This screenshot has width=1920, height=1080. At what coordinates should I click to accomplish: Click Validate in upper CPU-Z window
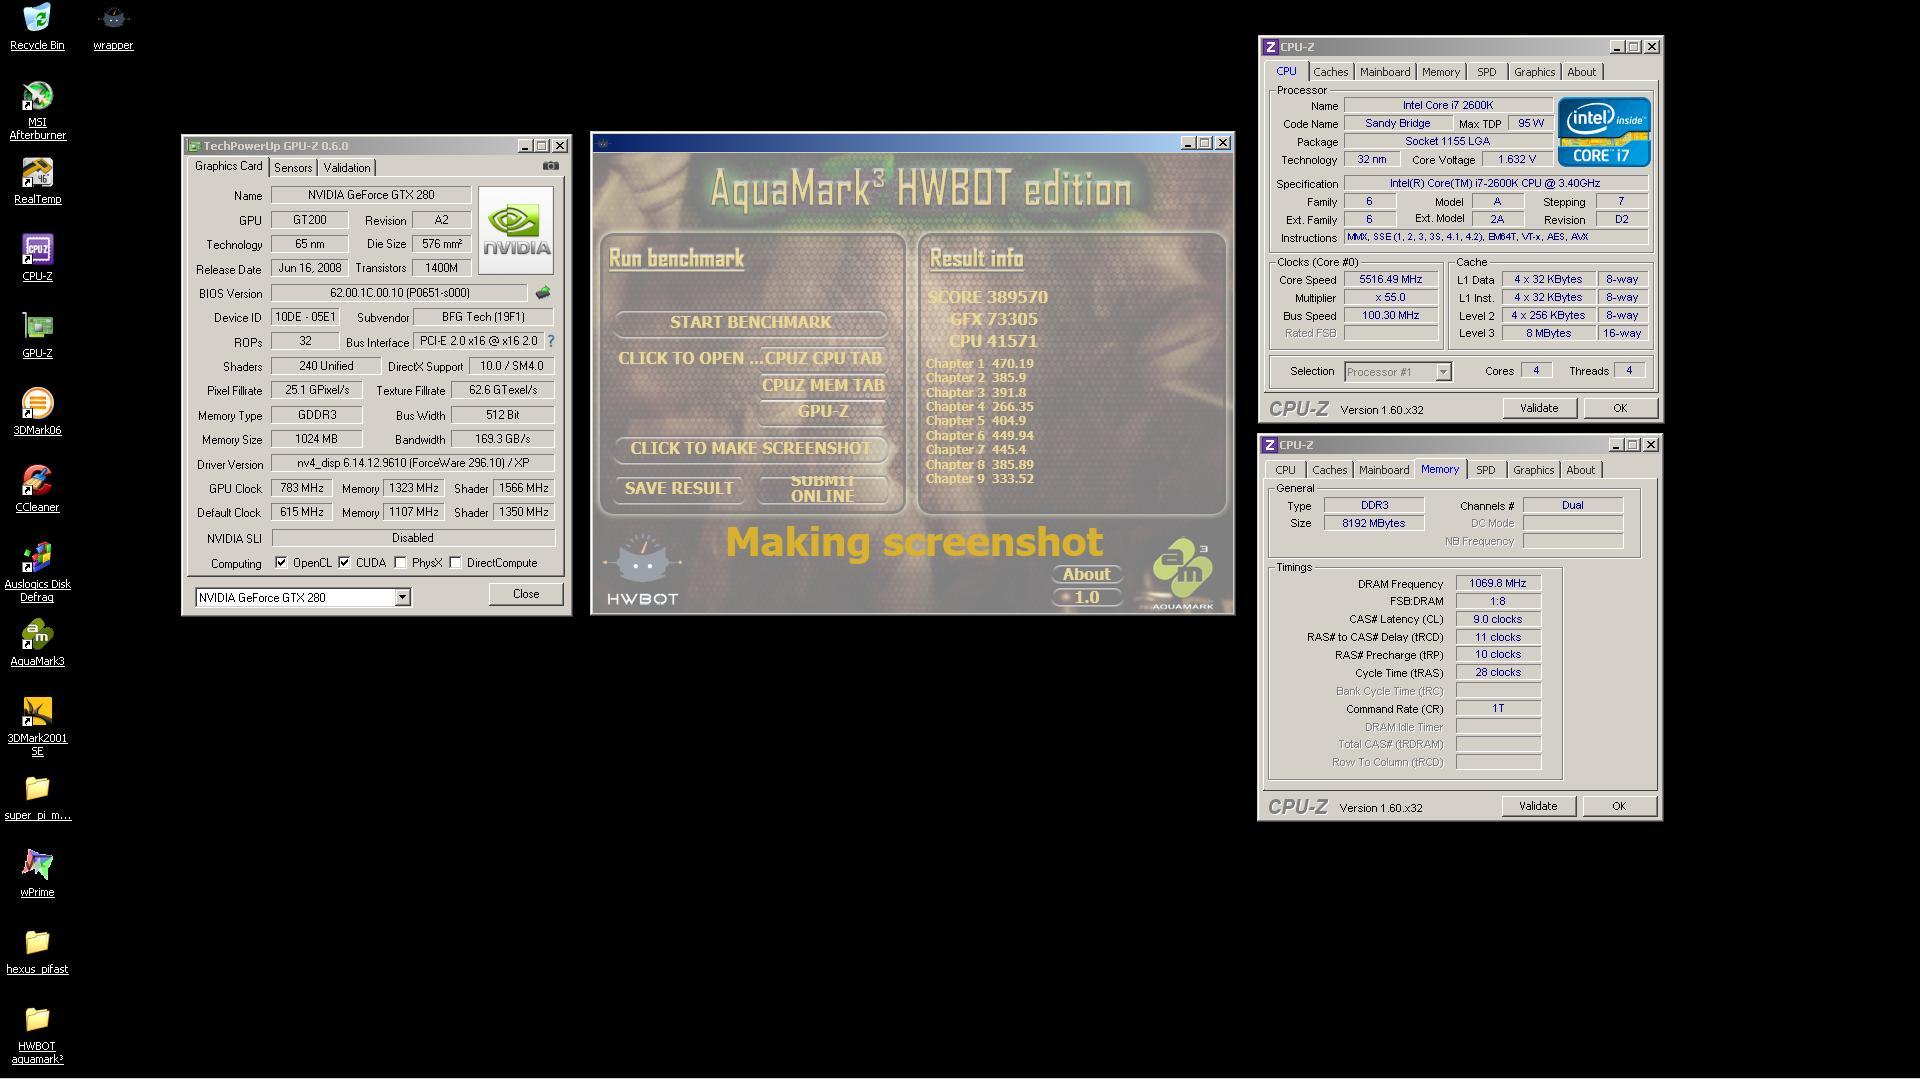pyautogui.click(x=1539, y=408)
